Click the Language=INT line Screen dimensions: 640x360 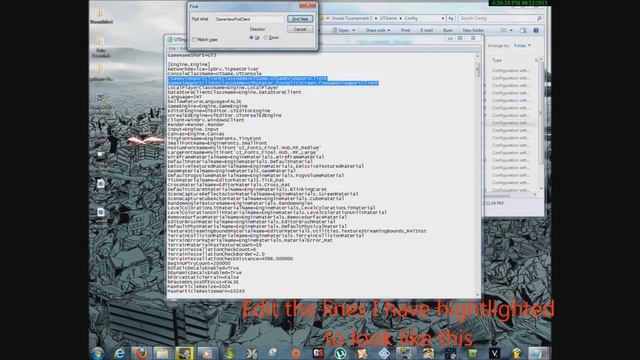(x=184, y=97)
